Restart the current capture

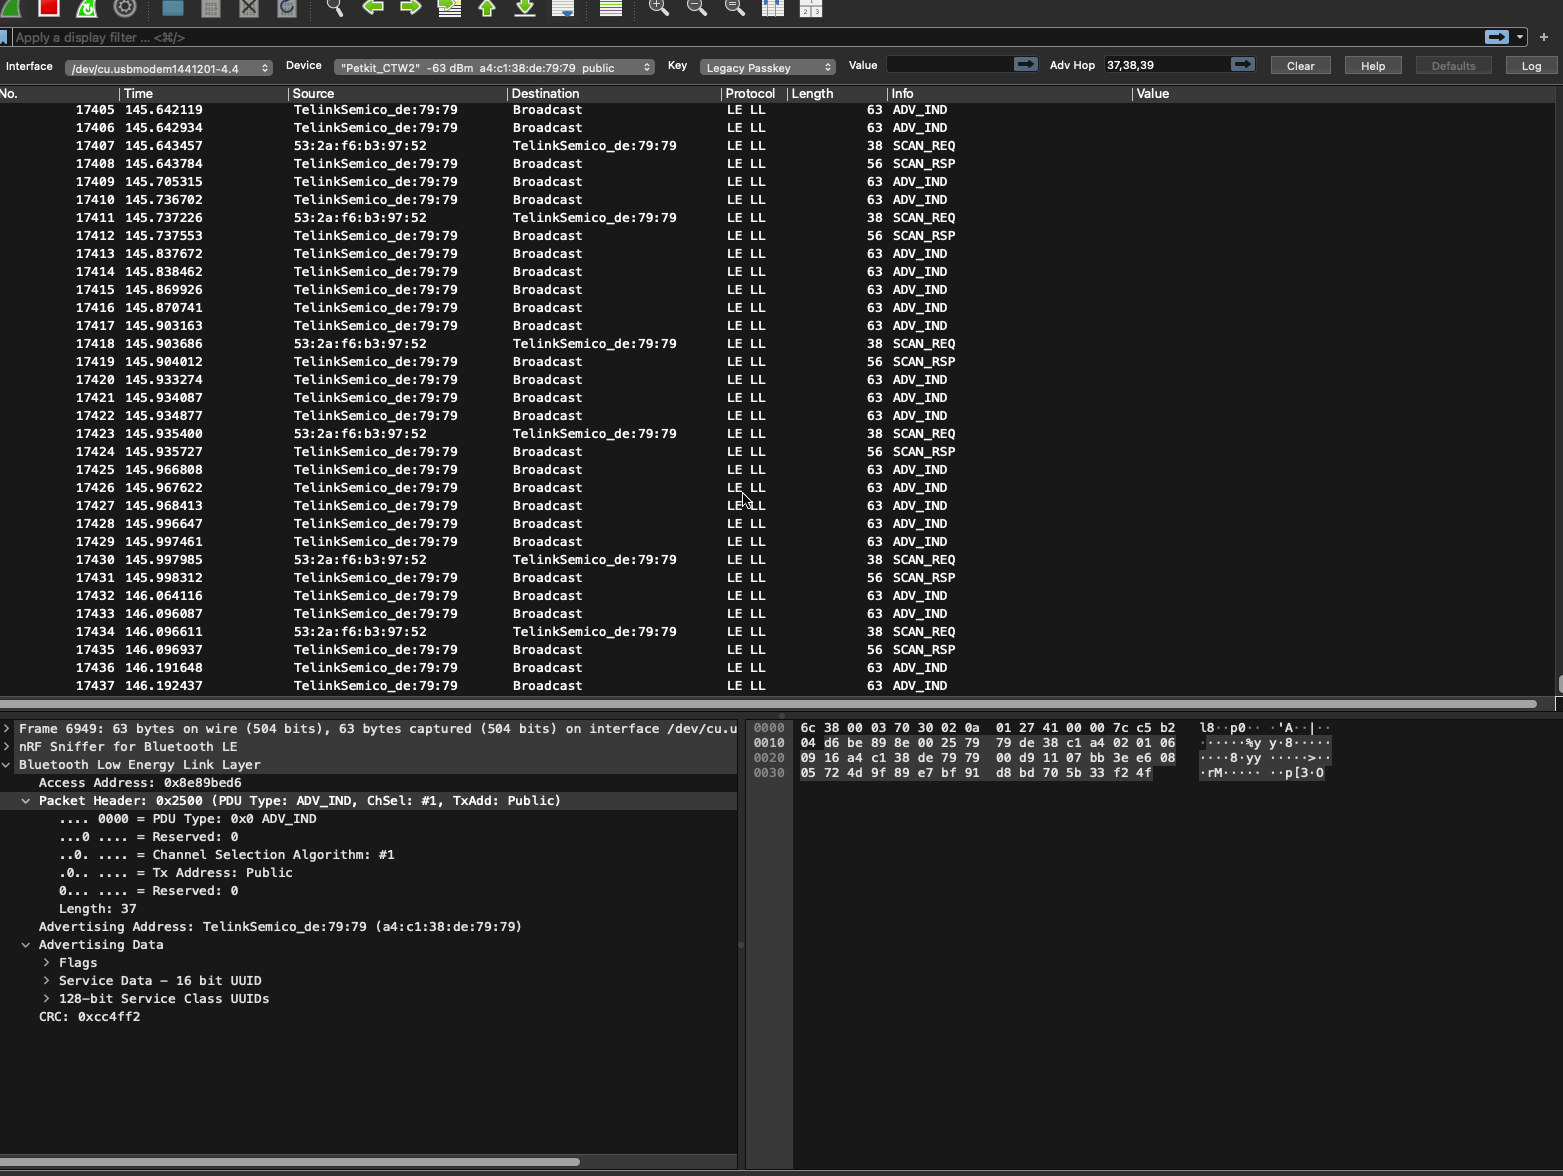coord(87,8)
